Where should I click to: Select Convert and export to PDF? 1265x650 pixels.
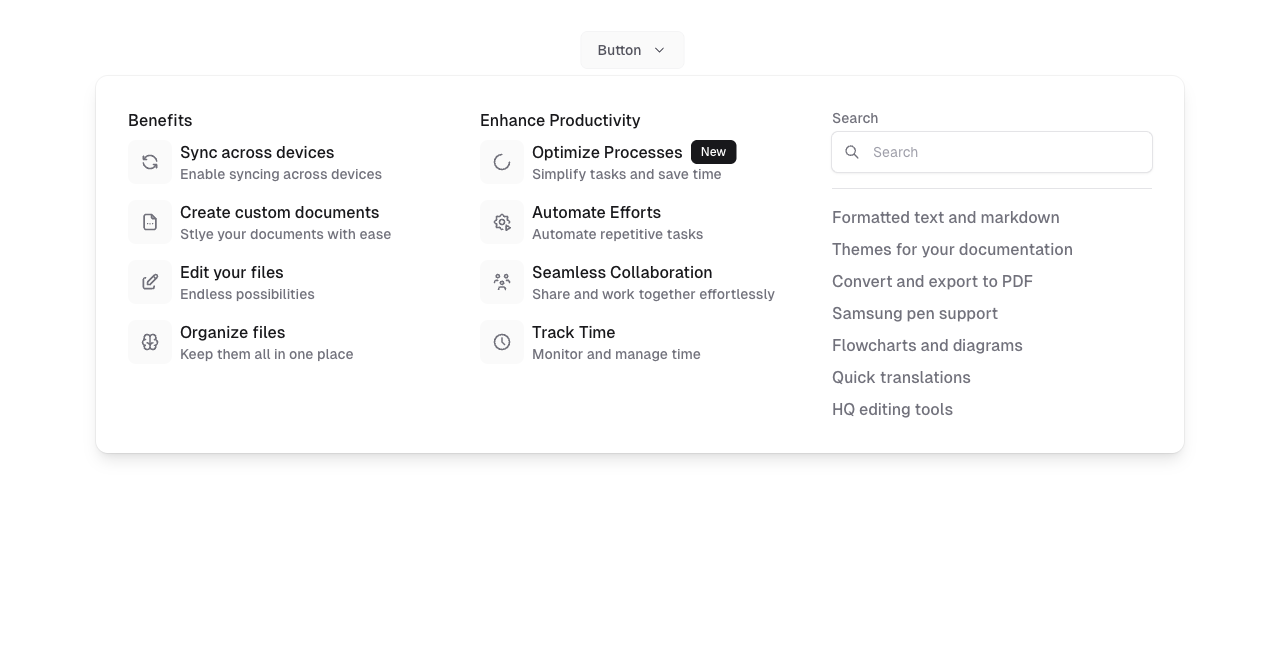[932, 281]
